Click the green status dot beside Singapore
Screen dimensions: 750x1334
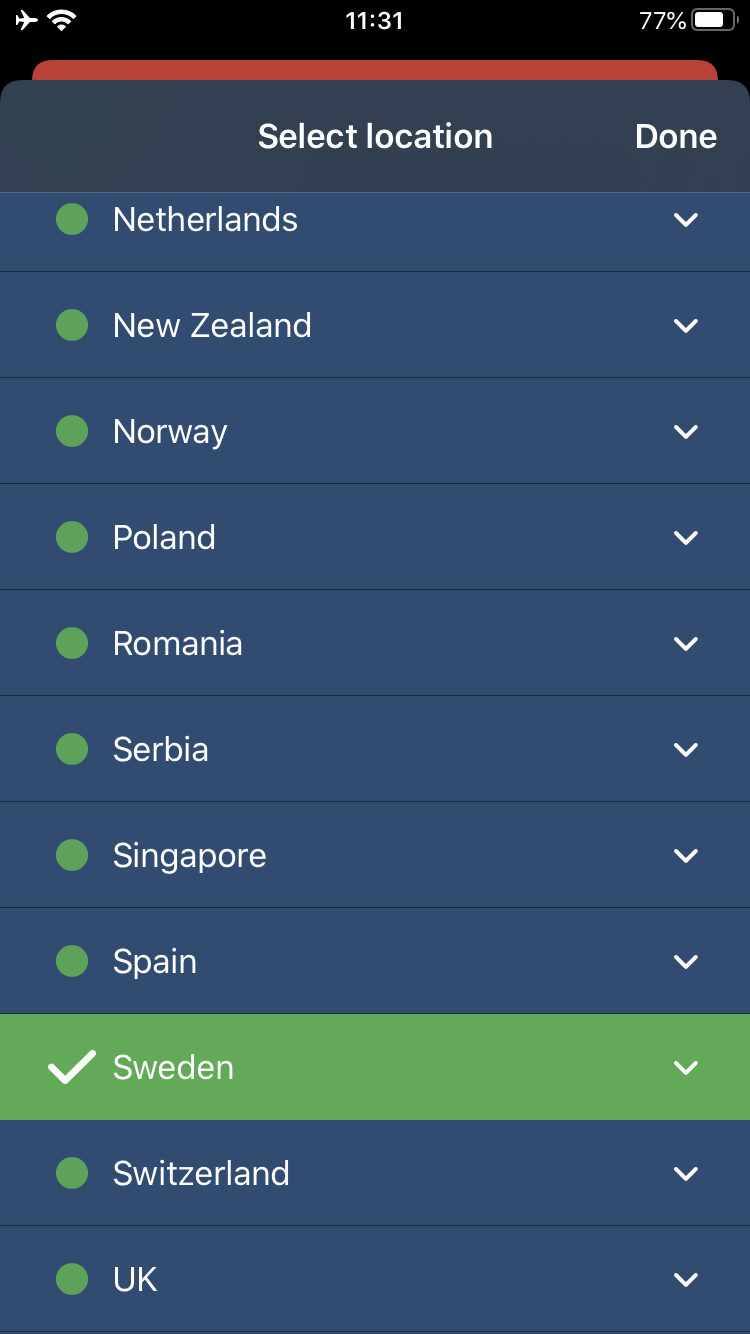point(72,855)
